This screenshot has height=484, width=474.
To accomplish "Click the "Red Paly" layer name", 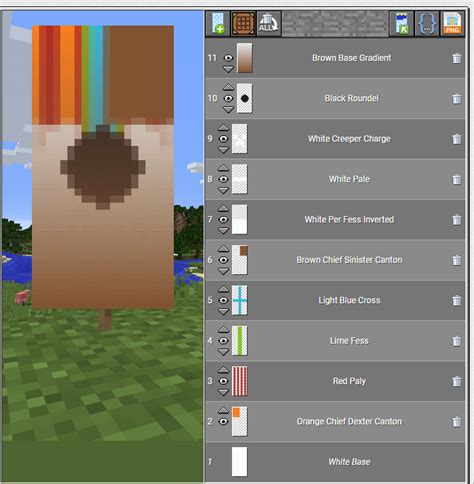I will coord(349,381).
